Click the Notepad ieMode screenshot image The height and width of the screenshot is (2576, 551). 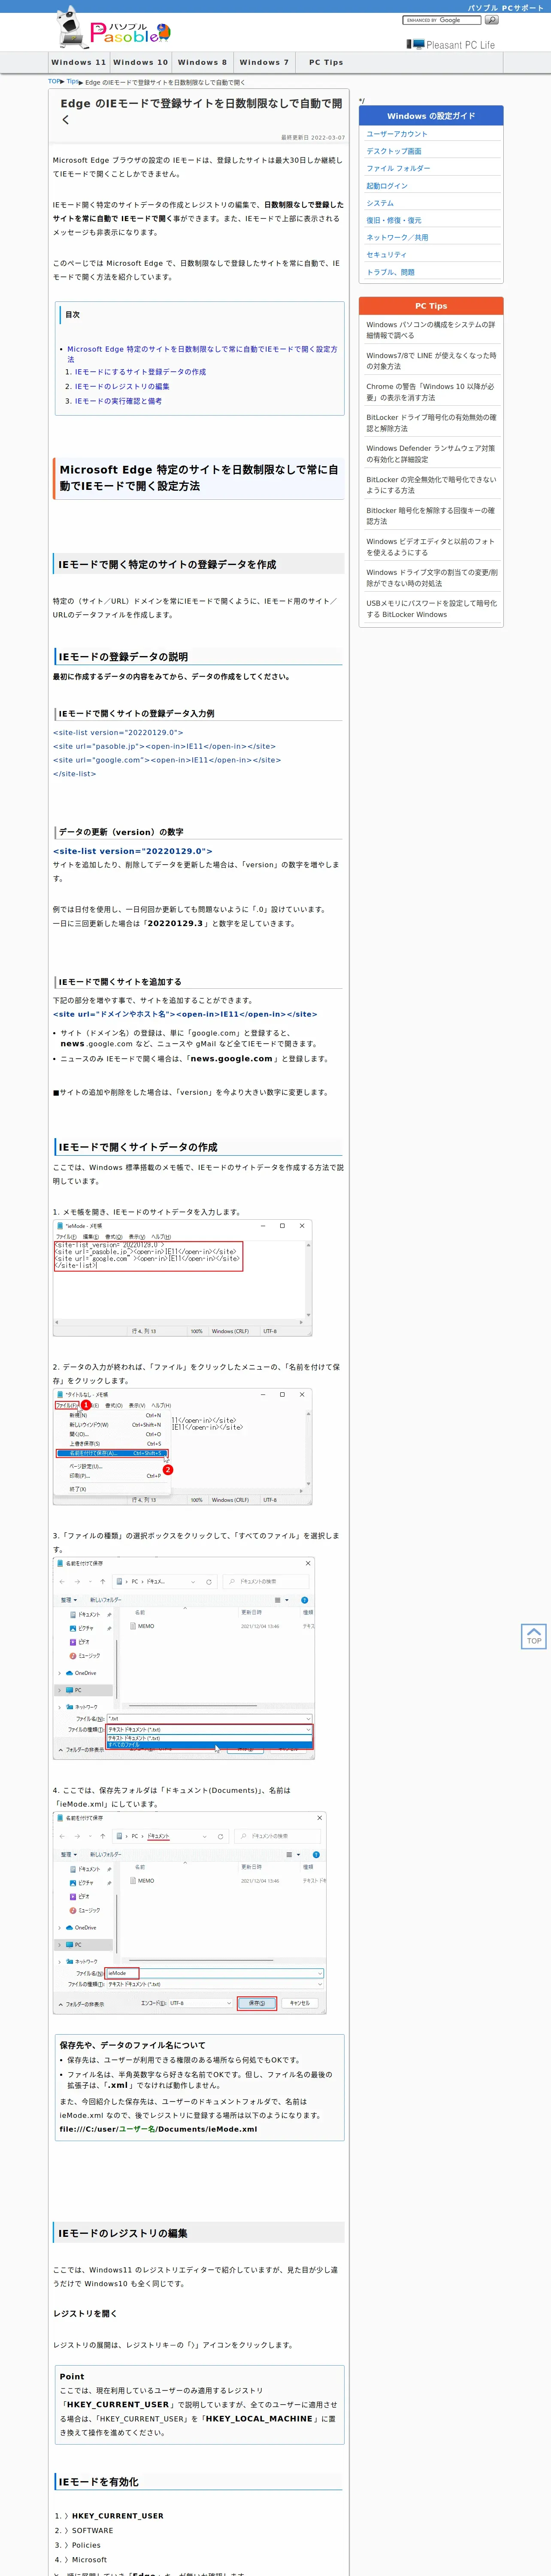(182, 1278)
